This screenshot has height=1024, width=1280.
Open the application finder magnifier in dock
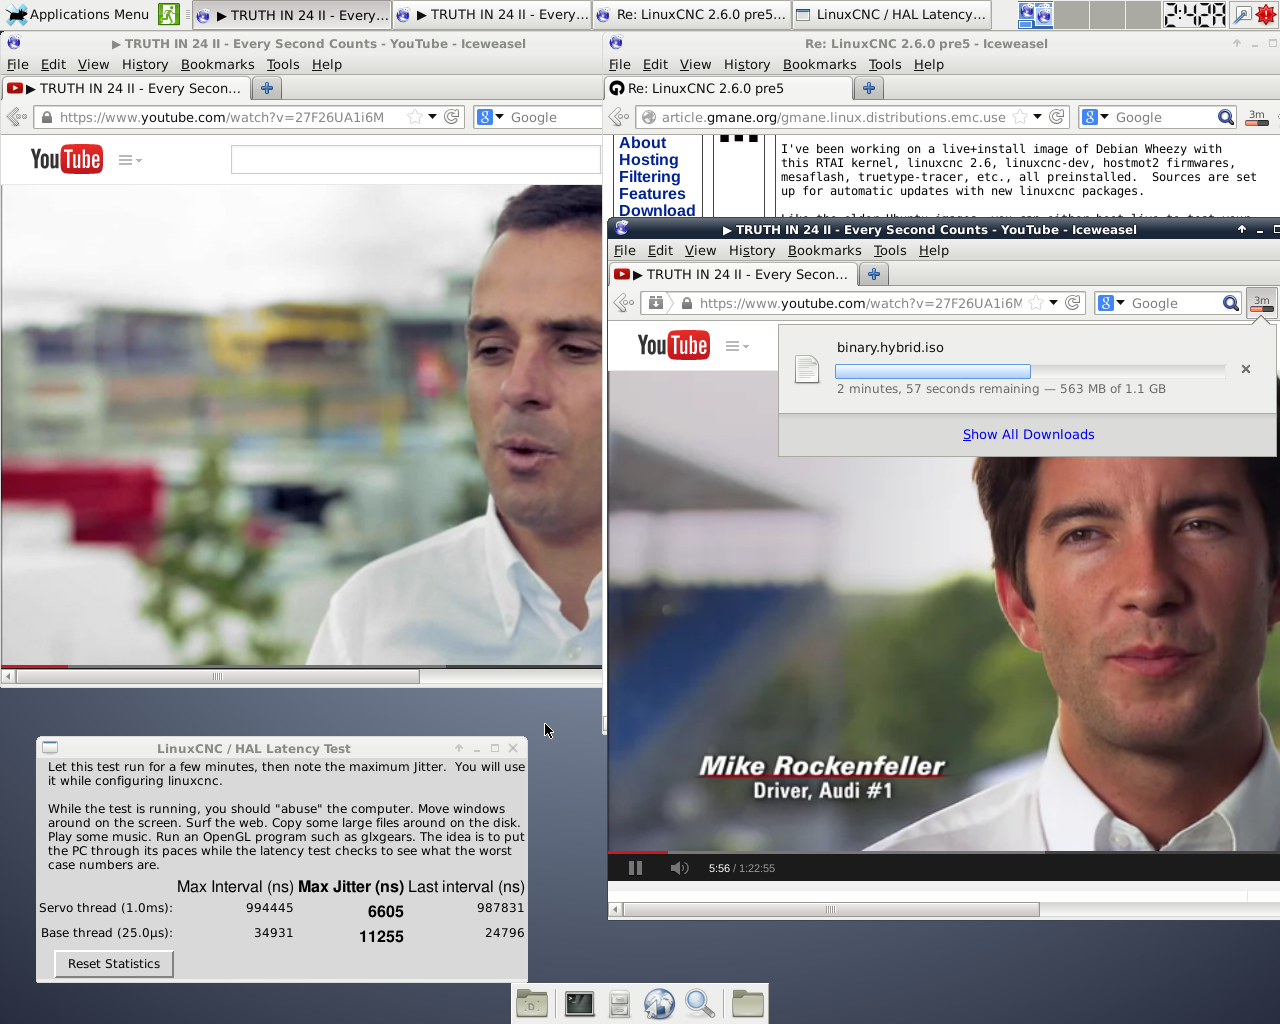click(700, 1003)
